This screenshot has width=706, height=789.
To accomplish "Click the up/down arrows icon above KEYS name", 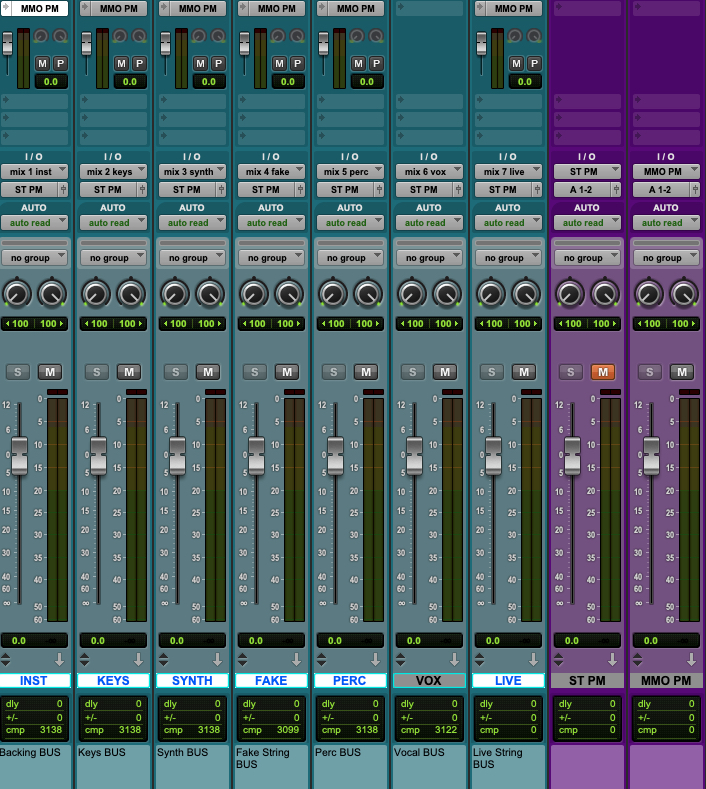I will click(x=84, y=659).
